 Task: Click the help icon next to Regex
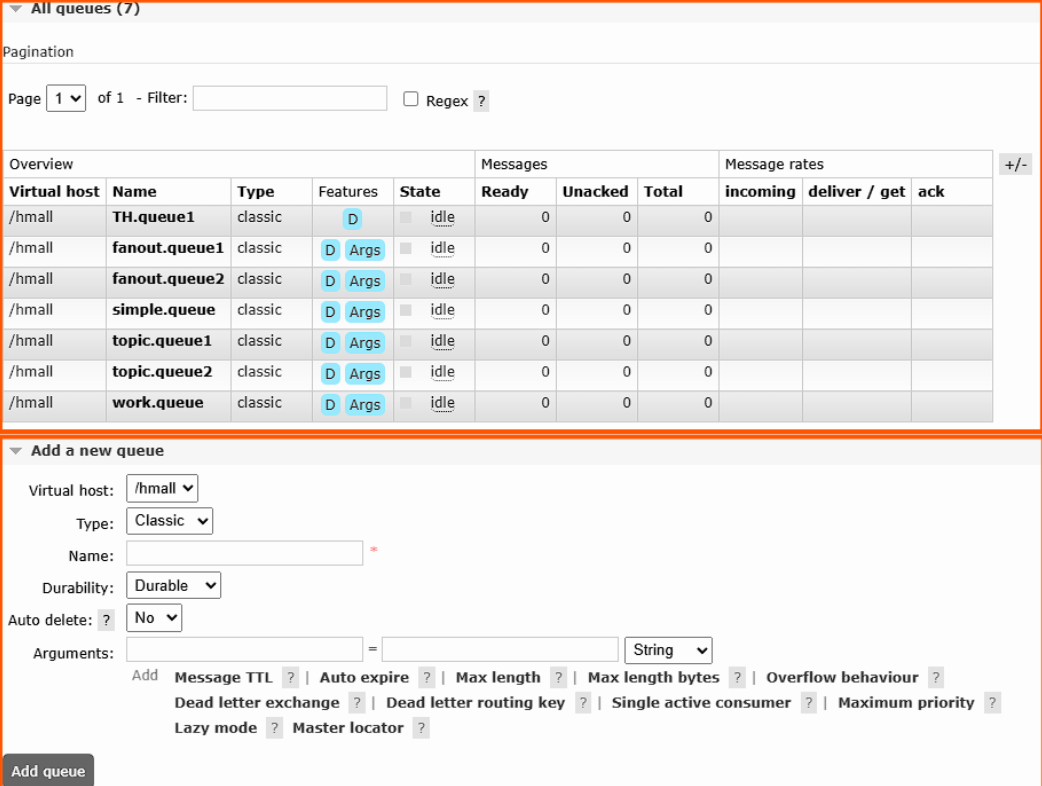(x=481, y=101)
